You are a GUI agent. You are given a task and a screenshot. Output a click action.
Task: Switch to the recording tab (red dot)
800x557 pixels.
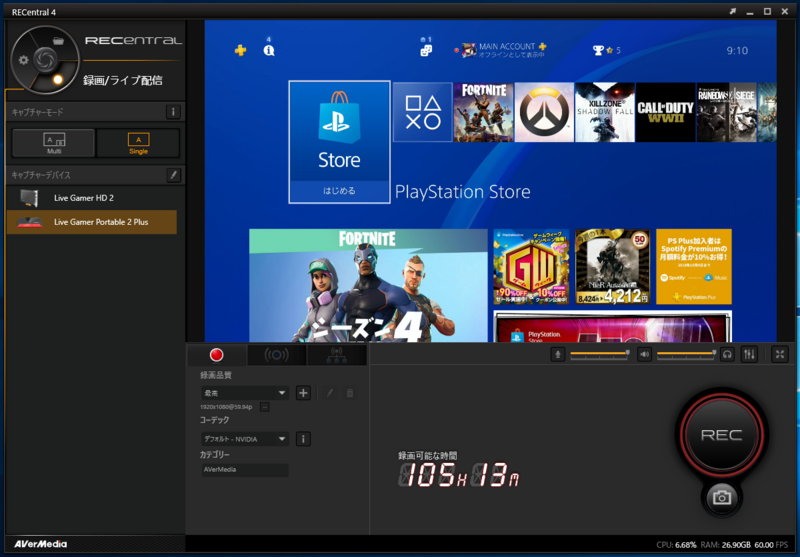(217, 355)
